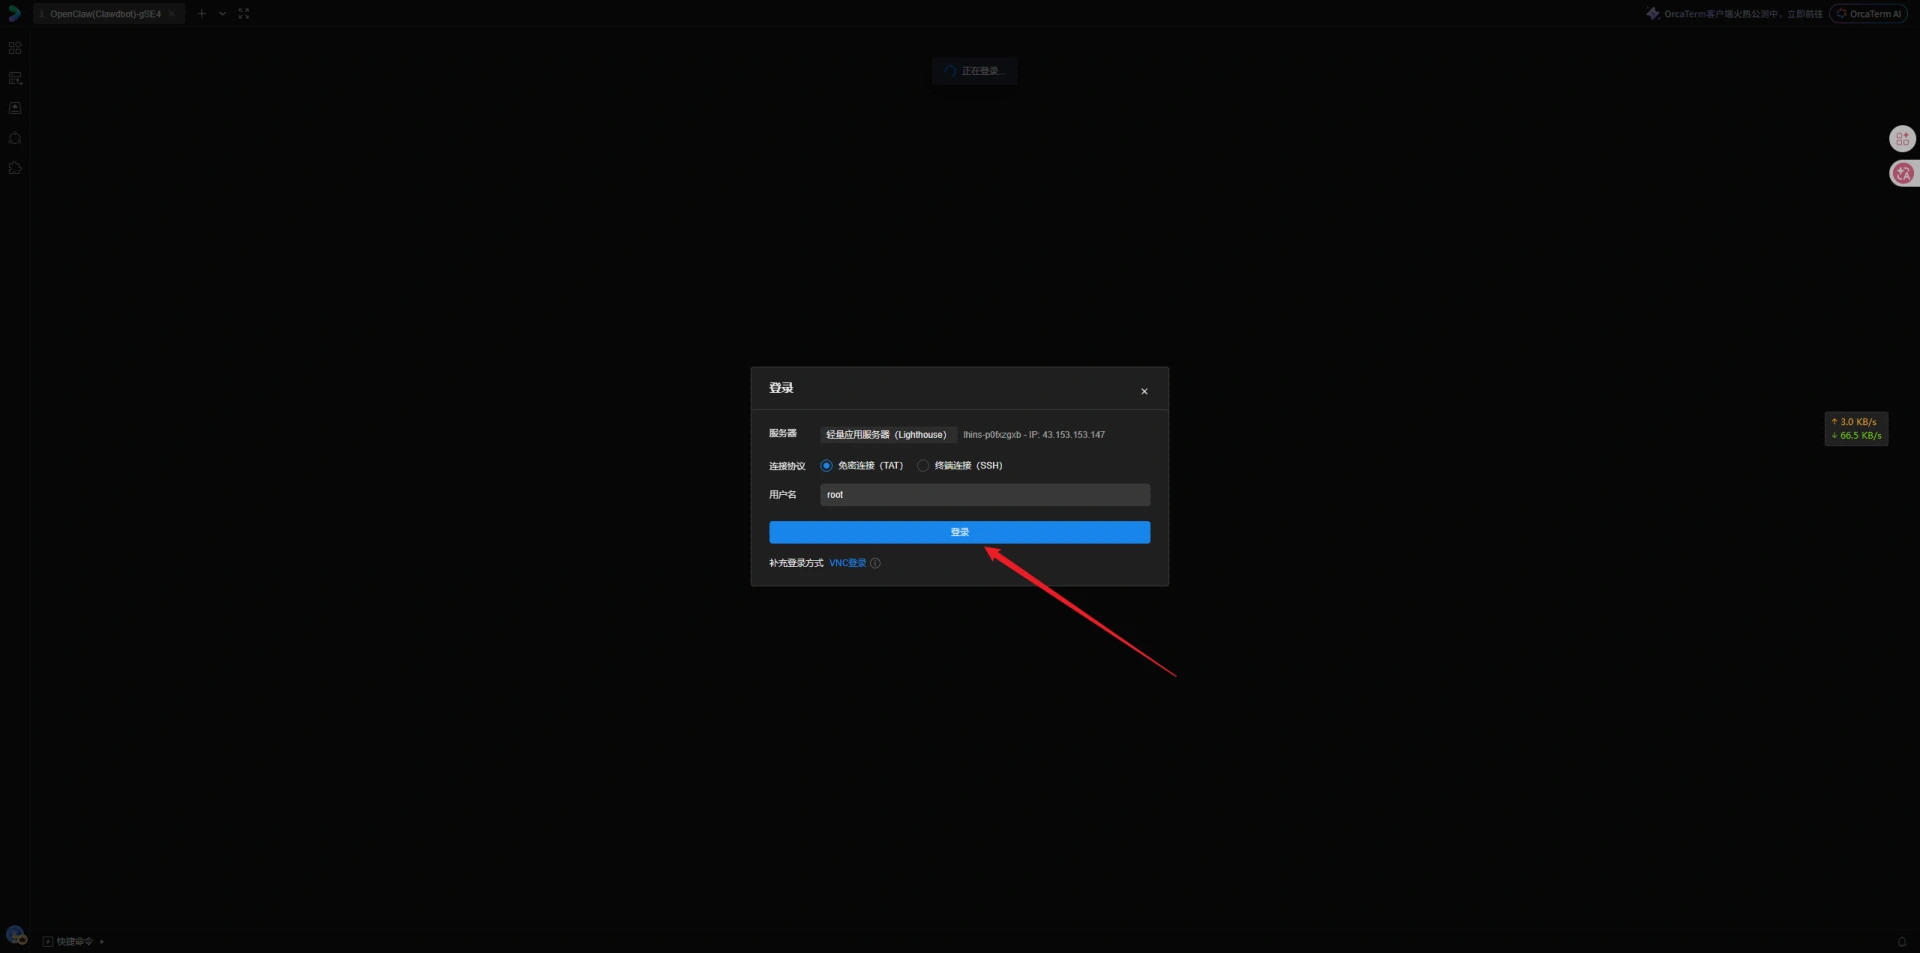
Task: Open the grid apps sidebar icon
Action: (15, 48)
